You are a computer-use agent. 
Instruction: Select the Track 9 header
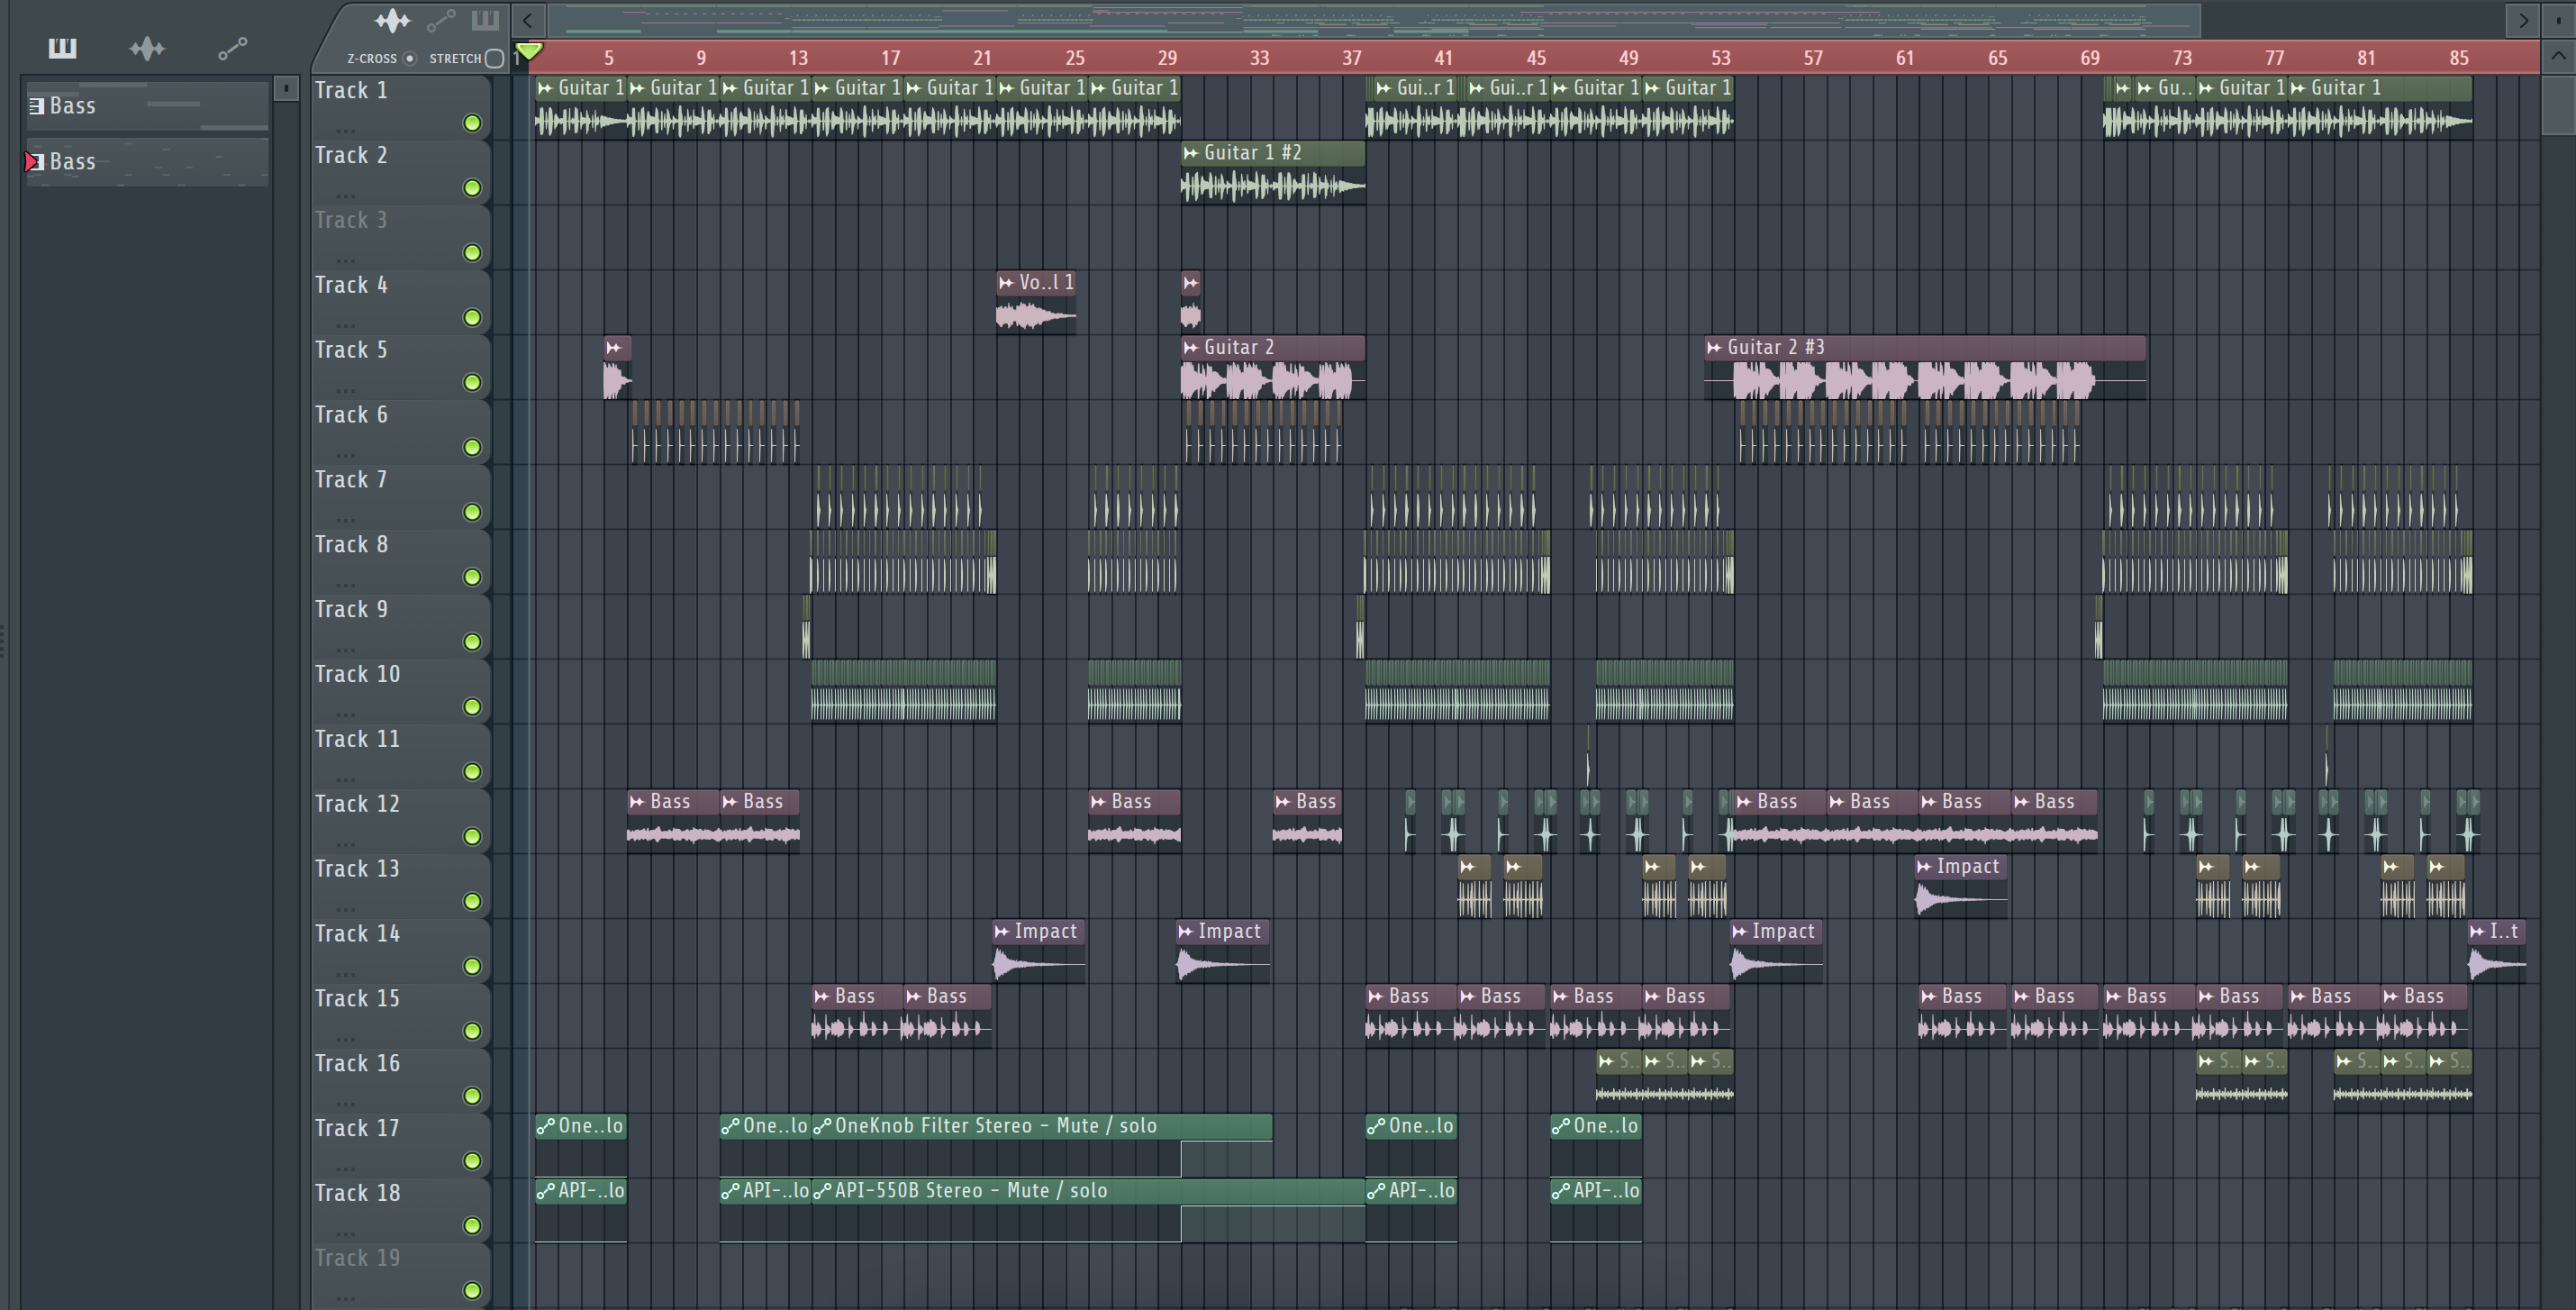pos(400,627)
